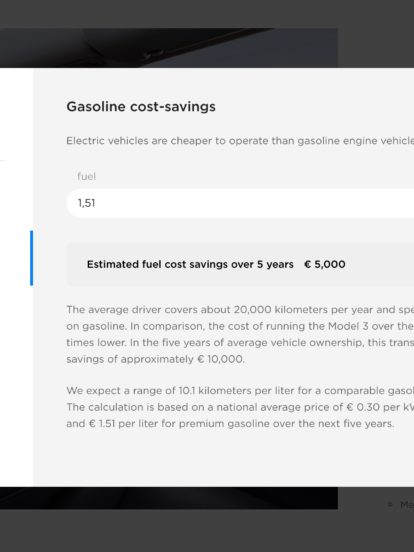Image resolution: width=414 pixels, height=552 pixels.
Task: Click the dimmed overlay above the modal
Action: (x=207, y=14)
